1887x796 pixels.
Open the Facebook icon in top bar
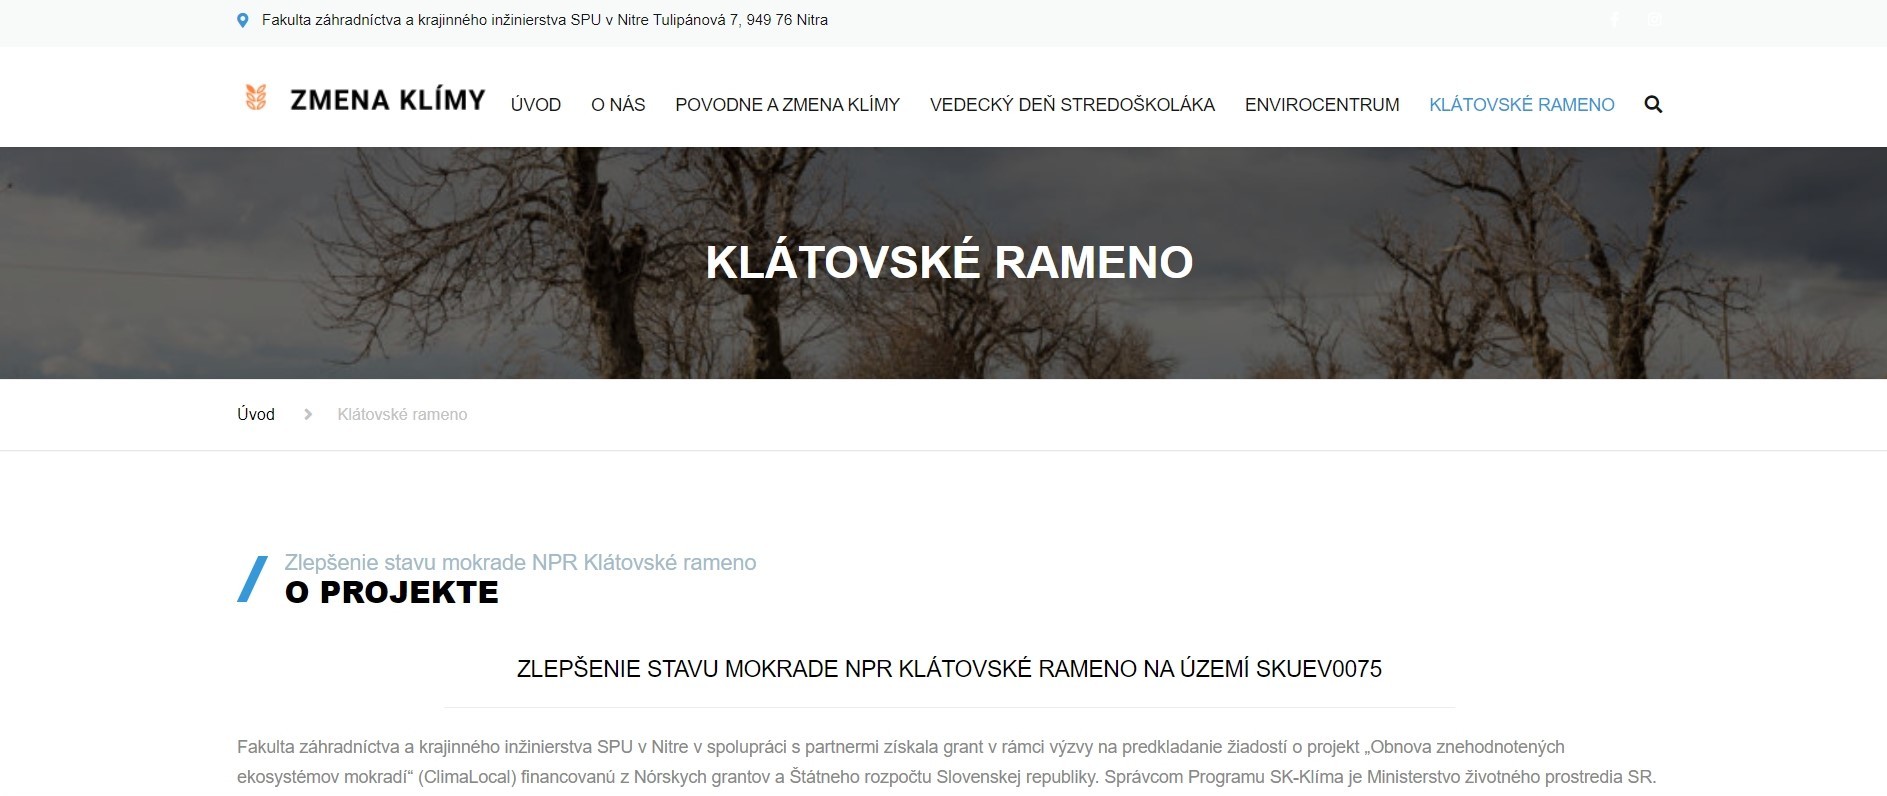point(1614,20)
